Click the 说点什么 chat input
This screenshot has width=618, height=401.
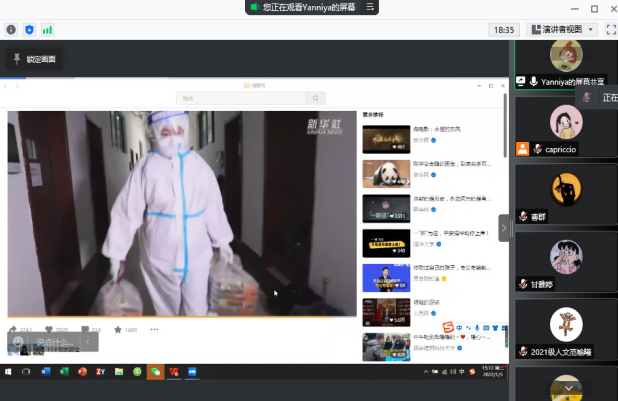click(56, 343)
